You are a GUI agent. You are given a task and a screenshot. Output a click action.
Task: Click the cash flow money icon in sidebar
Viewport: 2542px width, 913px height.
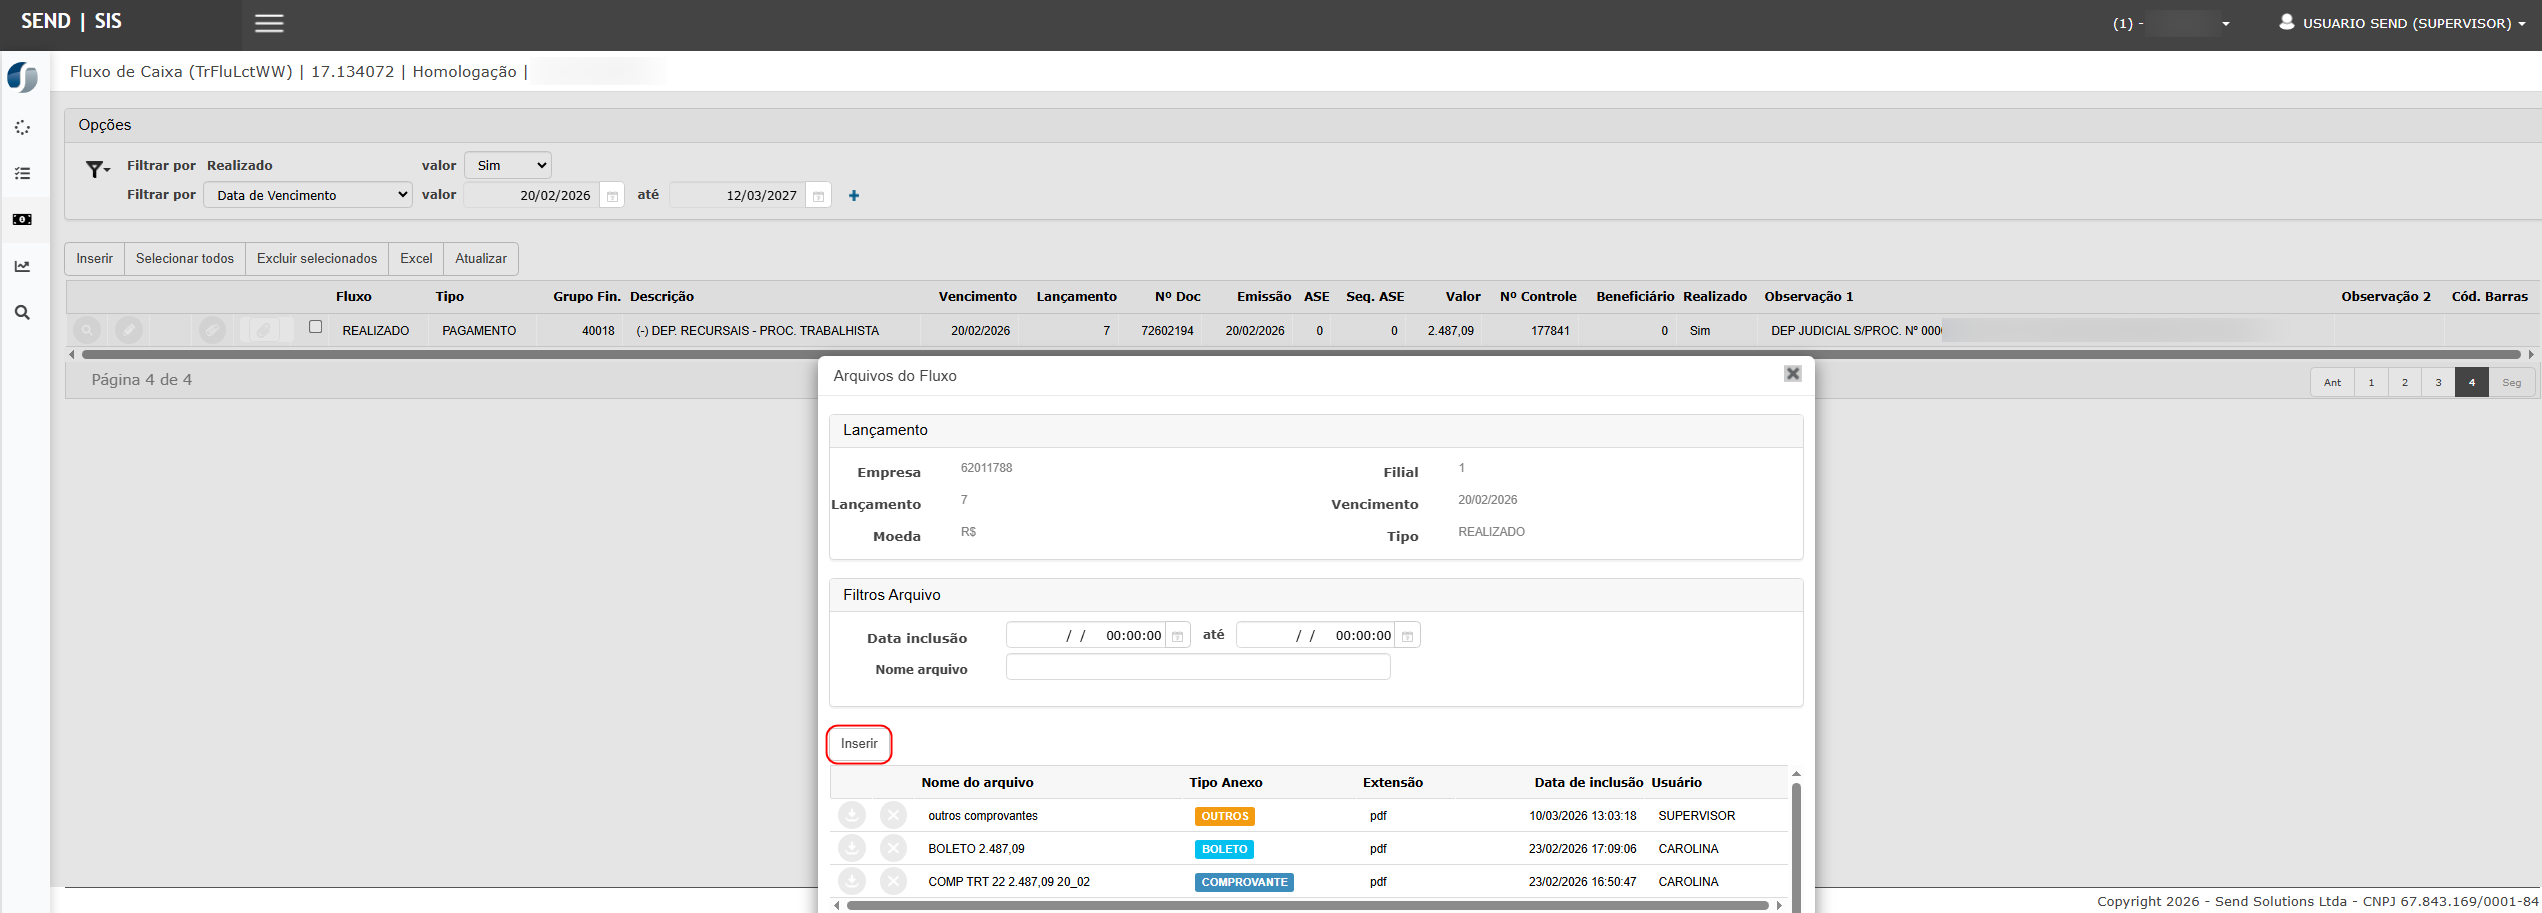(x=22, y=220)
